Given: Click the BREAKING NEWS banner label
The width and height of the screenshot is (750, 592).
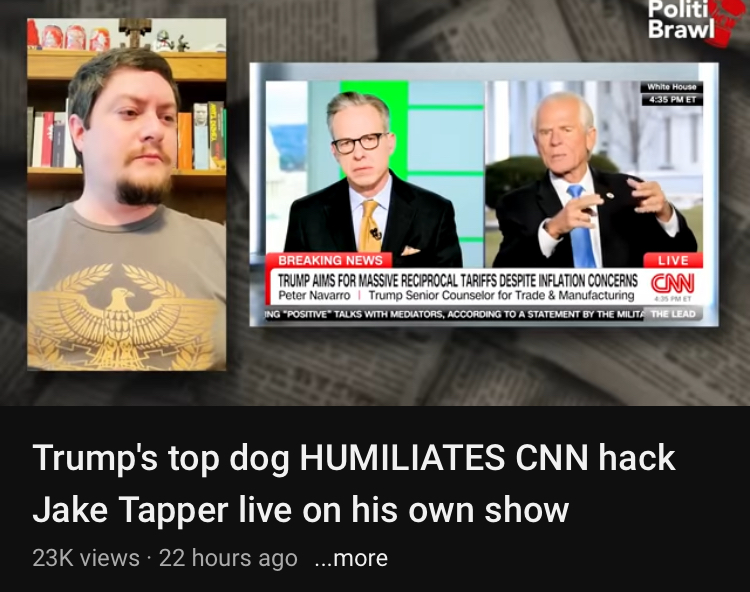Looking at the screenshot, I should (x=330, y=260).
